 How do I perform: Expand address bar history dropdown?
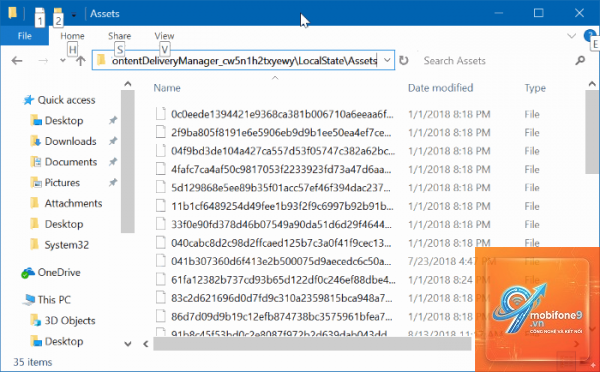[x=387, y=60]
